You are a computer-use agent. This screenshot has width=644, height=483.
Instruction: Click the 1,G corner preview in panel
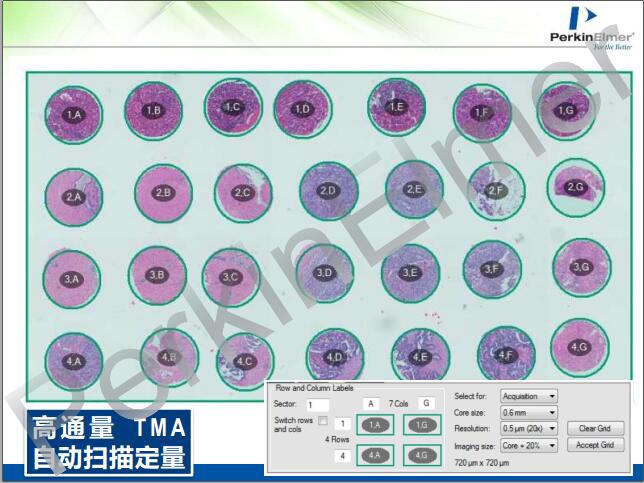pyautogui.click(x=423, y=425)
